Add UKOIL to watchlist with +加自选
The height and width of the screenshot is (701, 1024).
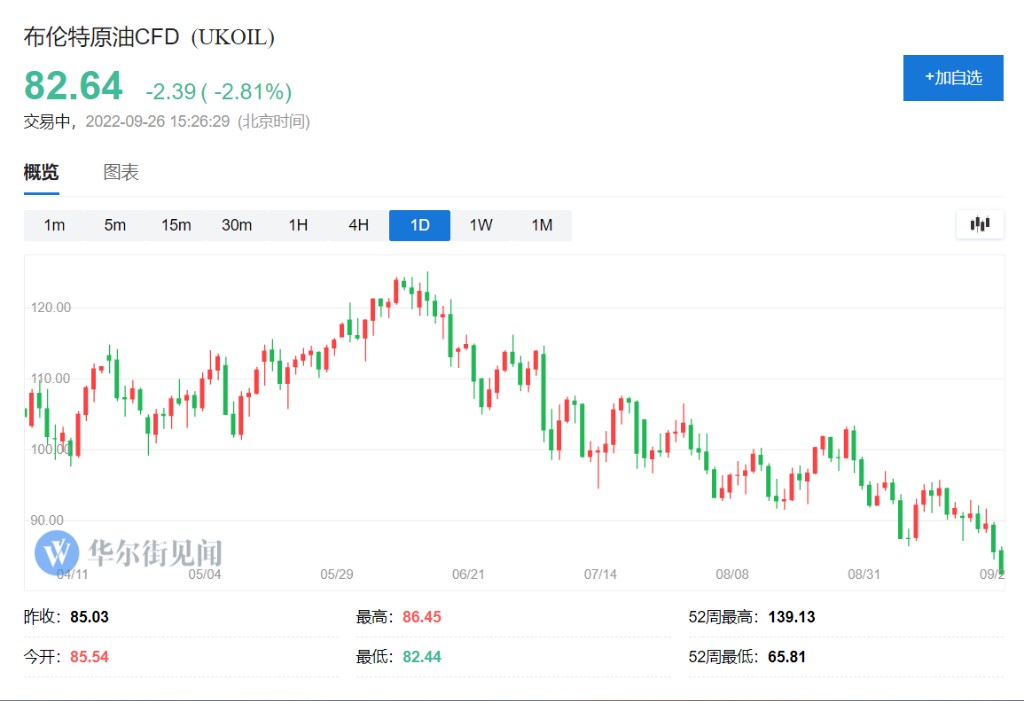tap(952, 78)
